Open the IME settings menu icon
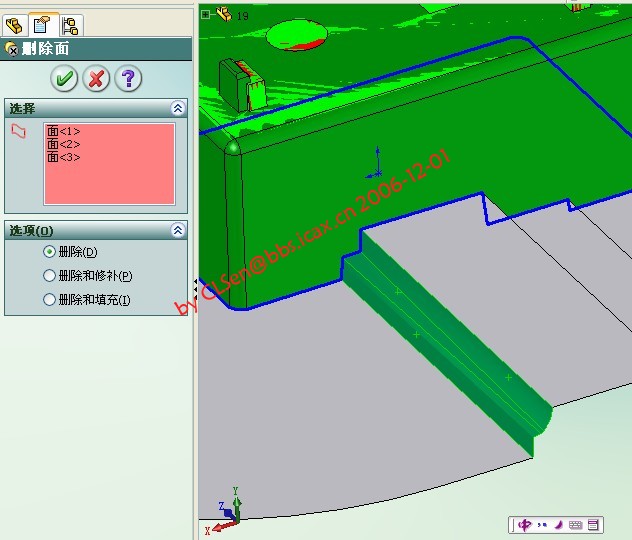Screen dimensions: 632x540 tap(593, 525)
